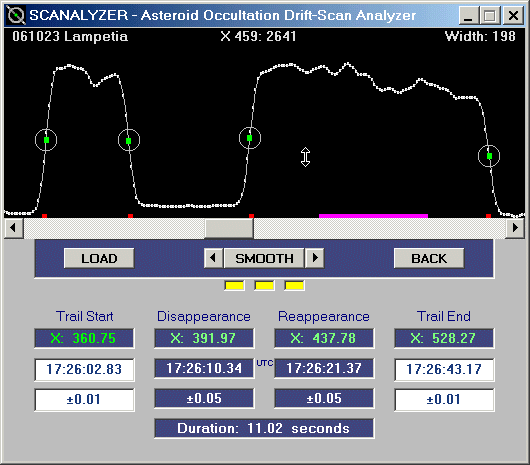Click the Reappearance time 17:26:21.37 field
530x465 pixels.
tap(324, 368)
